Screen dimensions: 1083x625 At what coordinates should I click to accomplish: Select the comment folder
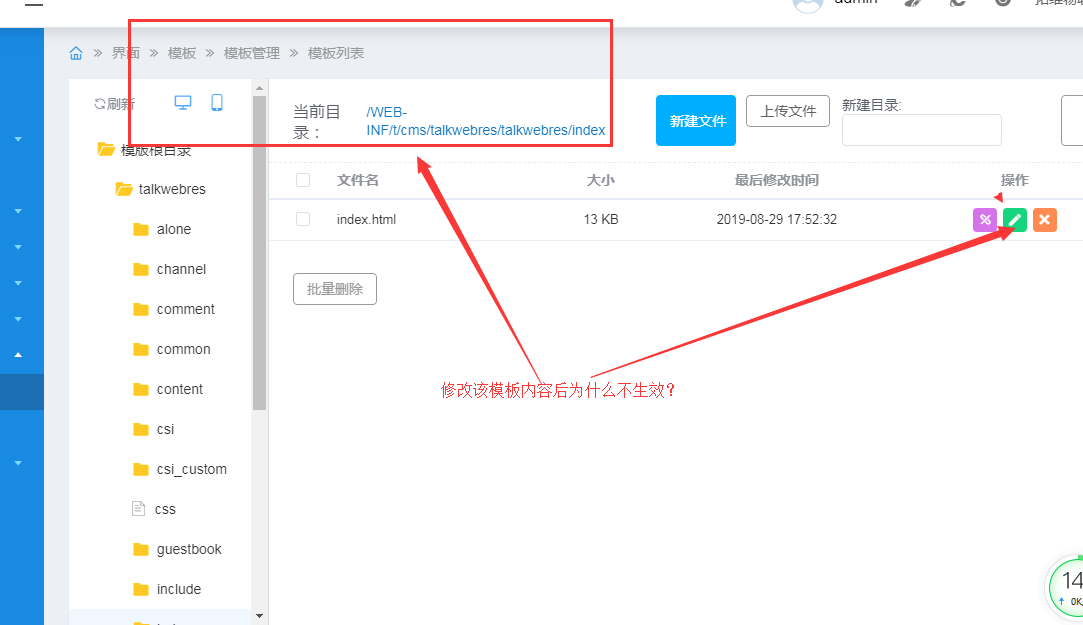pyautogui.click(x=185, y=309)
